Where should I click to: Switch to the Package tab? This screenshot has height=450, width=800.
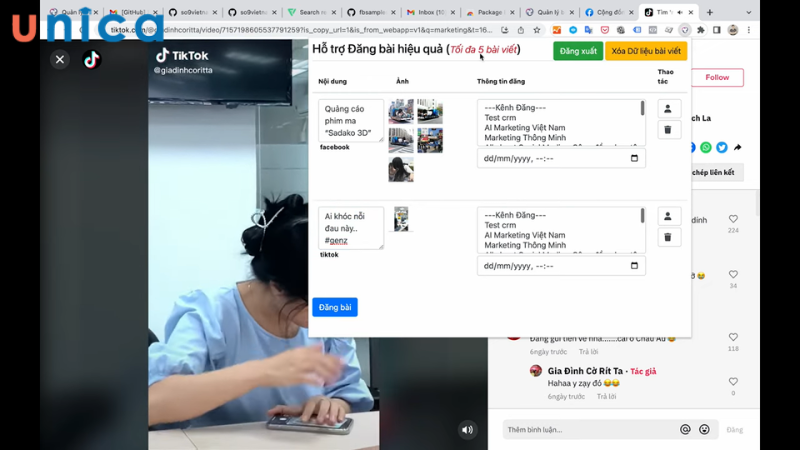[490, 12]
